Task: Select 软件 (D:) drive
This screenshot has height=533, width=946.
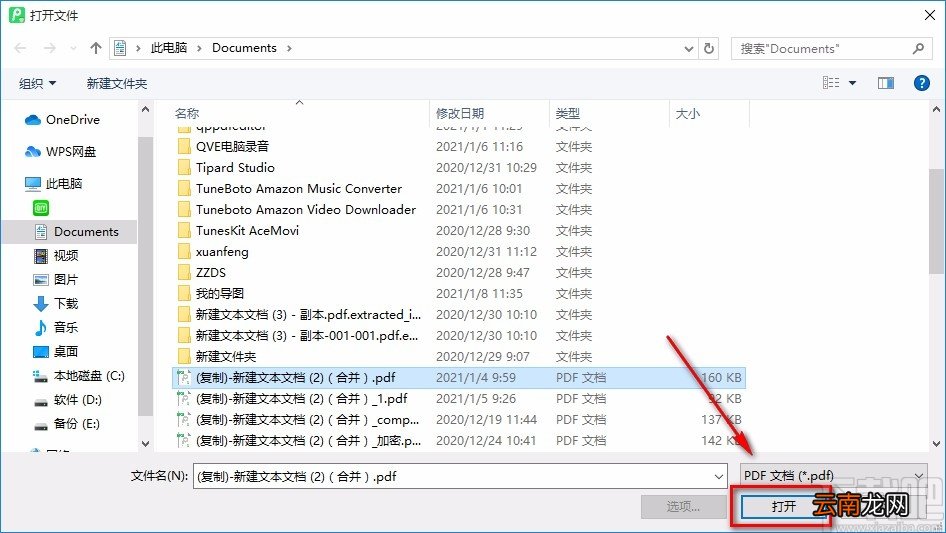Action: [68, 400]
